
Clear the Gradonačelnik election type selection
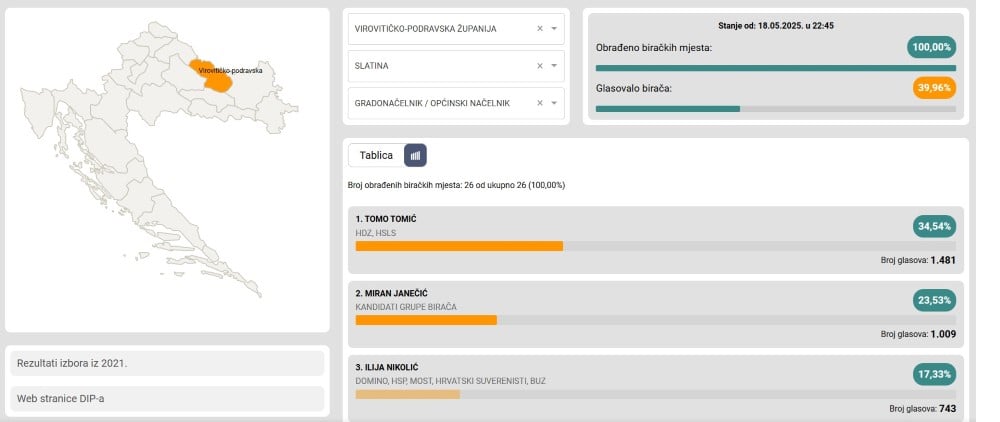[540, 103]
